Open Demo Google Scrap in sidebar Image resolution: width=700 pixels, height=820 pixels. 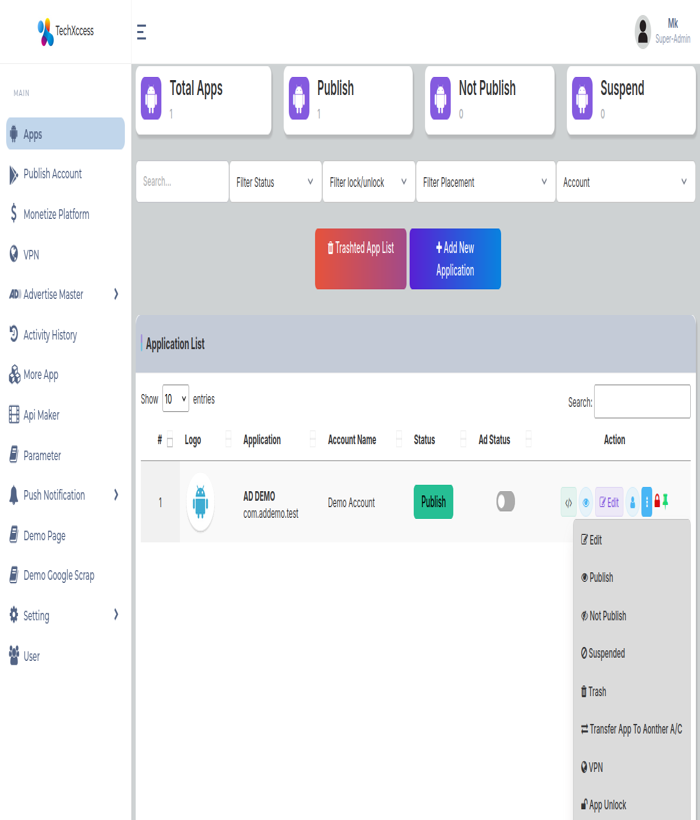[x=65, y=575]
